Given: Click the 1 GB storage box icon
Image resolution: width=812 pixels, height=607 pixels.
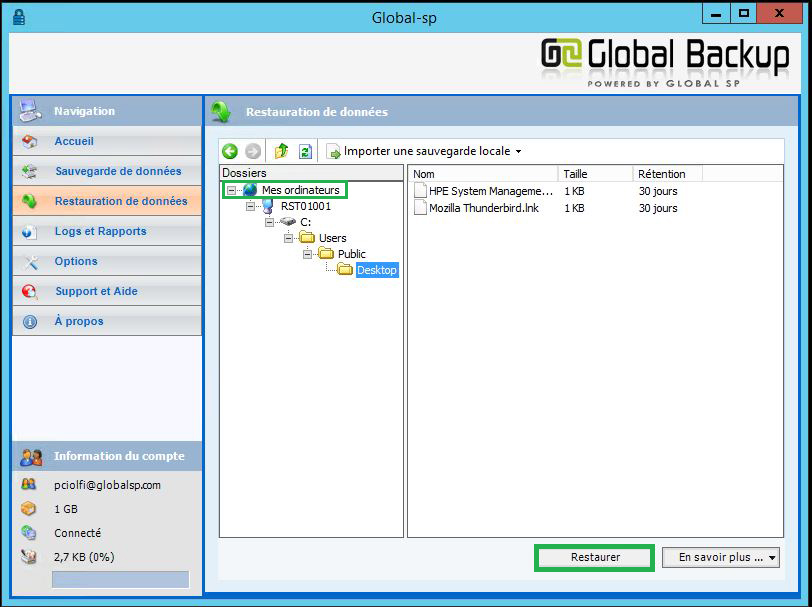Looking at the screenshot, I should (x=29, y=509).
